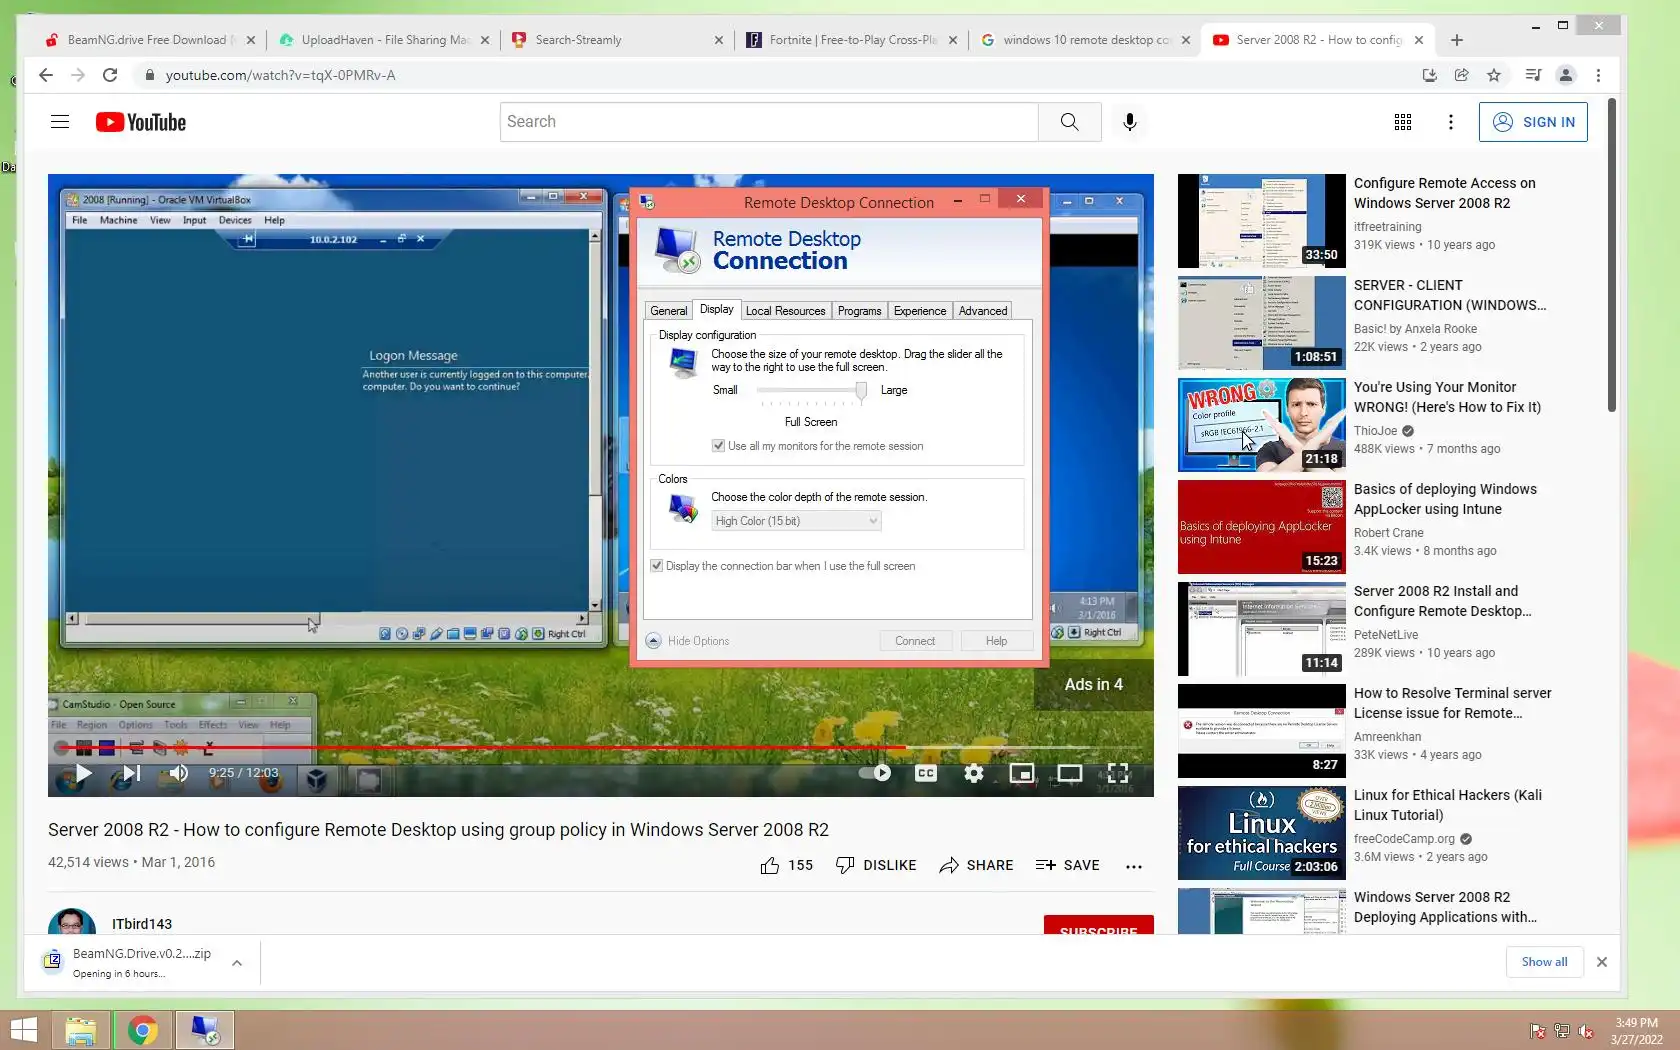Image resolution: width=1680 pixels, height=1050 pixels.
Task: Close the downloads bar
Action: pos(1602,962)
